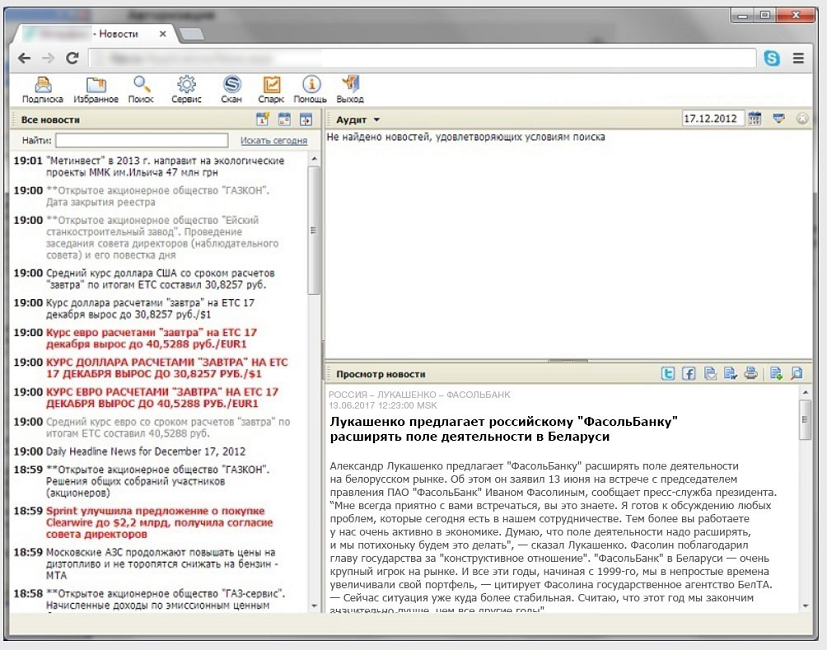This screenshot has height=650, width=827.
Task: Click the document with green plus icon
Action: pos(776,374)
